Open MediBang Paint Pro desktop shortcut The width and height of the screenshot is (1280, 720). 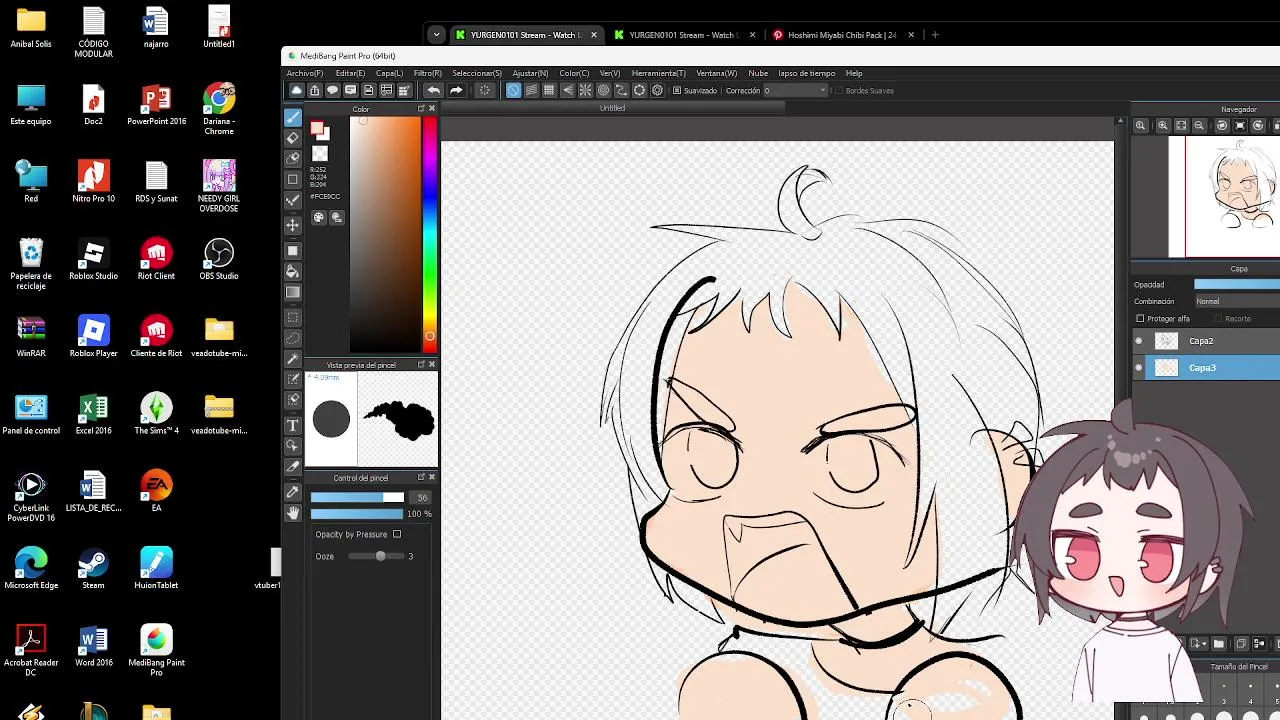tap(156, 651)
